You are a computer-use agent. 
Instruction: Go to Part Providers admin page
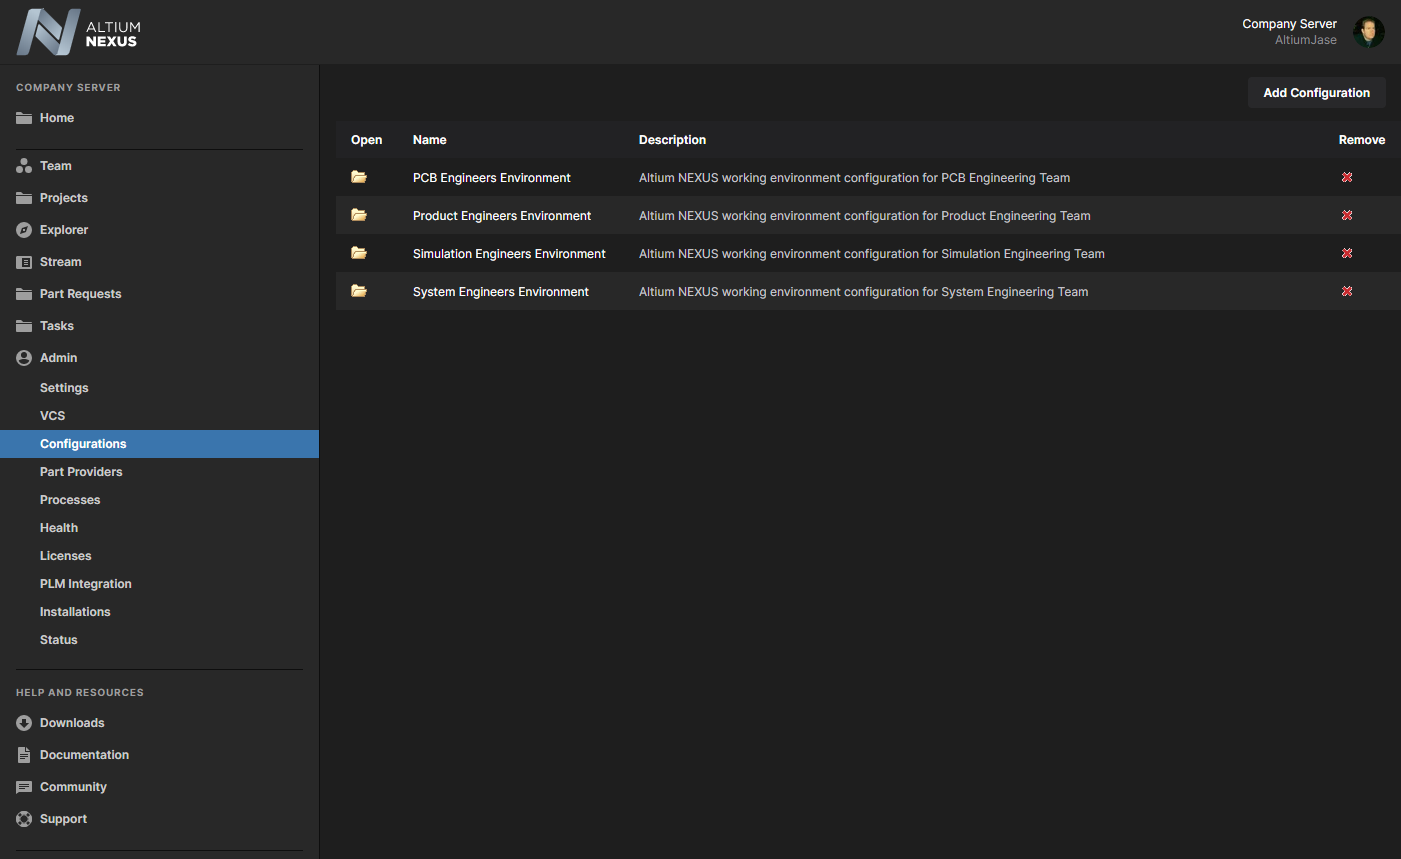81,472
